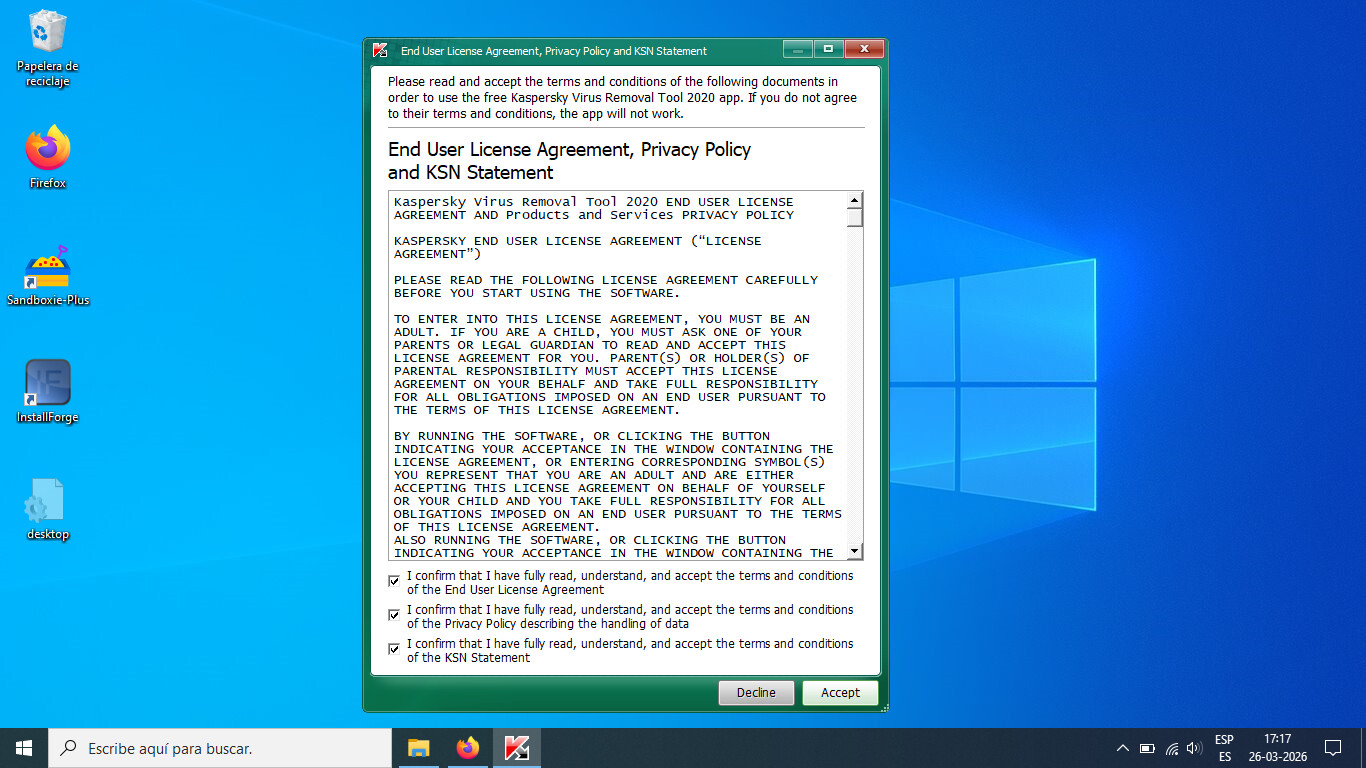Toggle the Privacy Policy confirmation checkbox

[394, 615]
